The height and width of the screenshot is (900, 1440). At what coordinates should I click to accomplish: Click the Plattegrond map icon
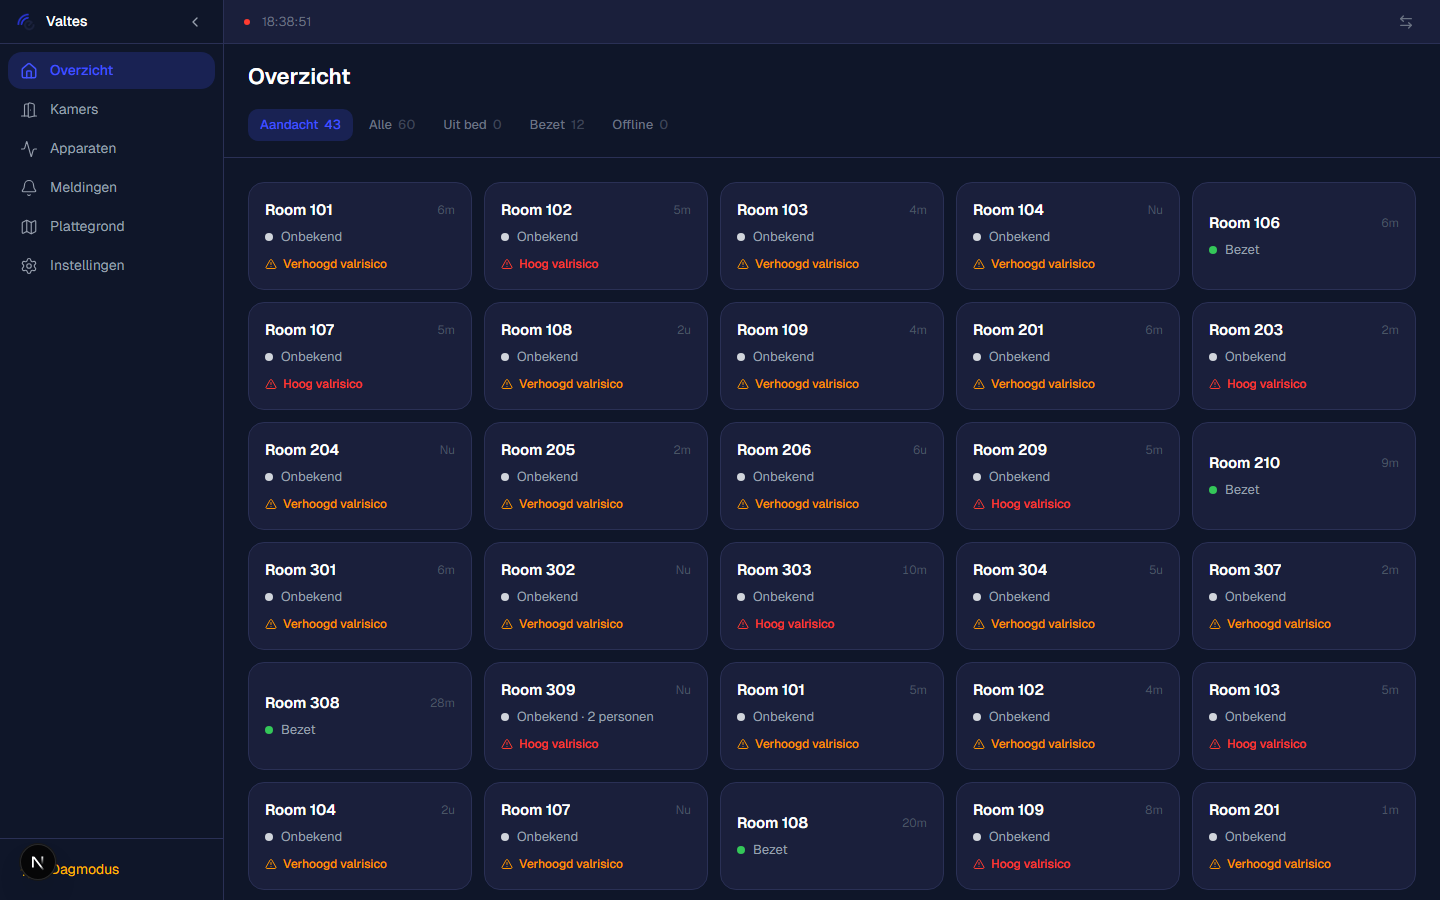point(29,227)
